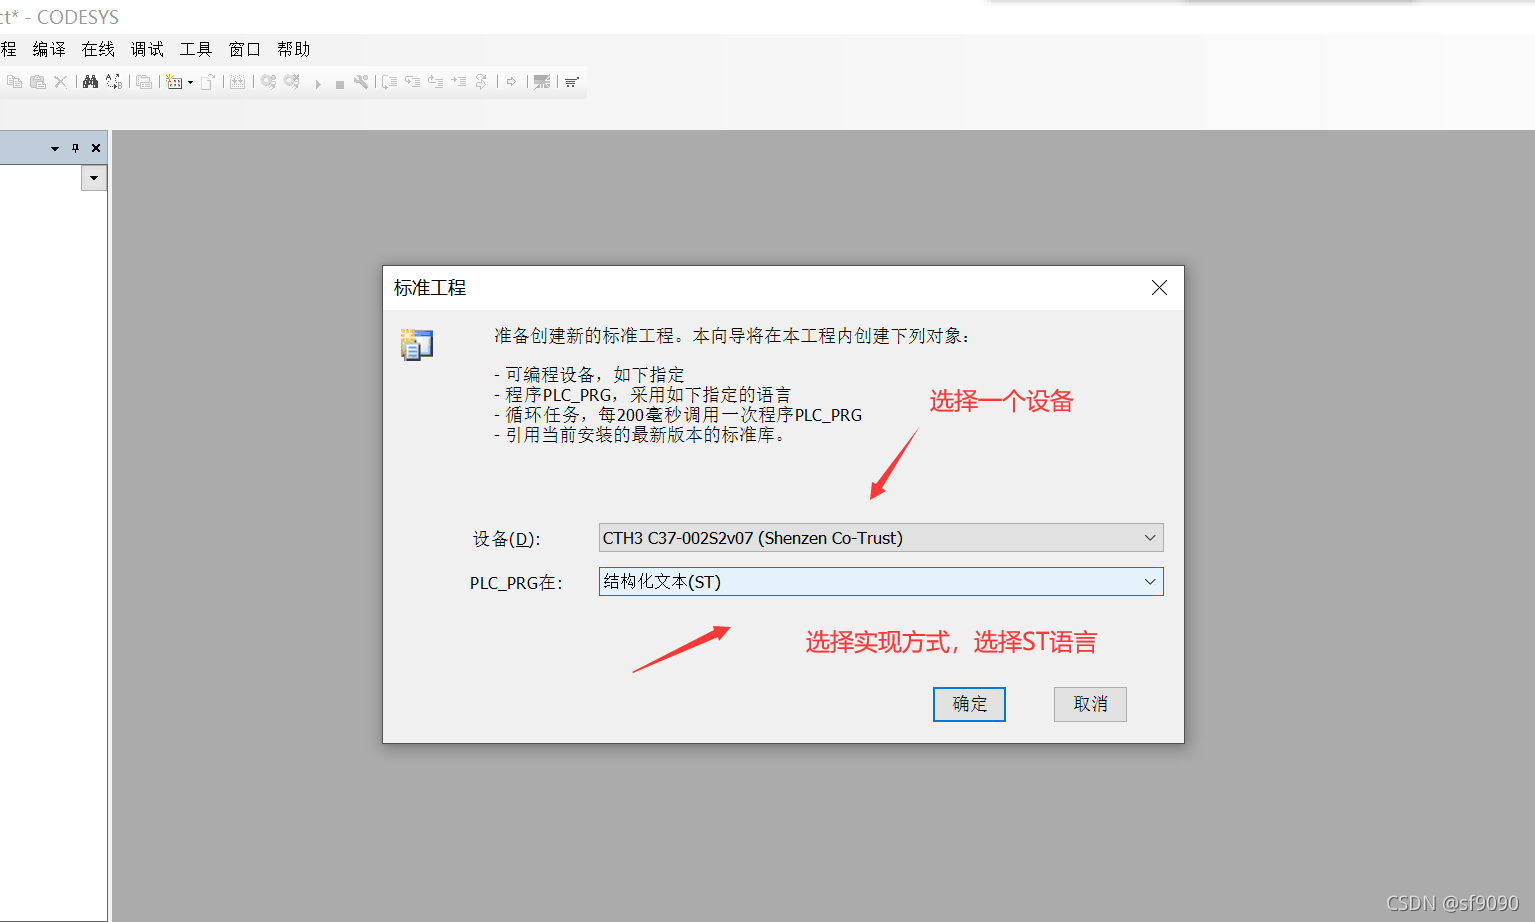Click the Step Over debug icon
Screen dimensions: 1535x922
[x=389, y=82]
